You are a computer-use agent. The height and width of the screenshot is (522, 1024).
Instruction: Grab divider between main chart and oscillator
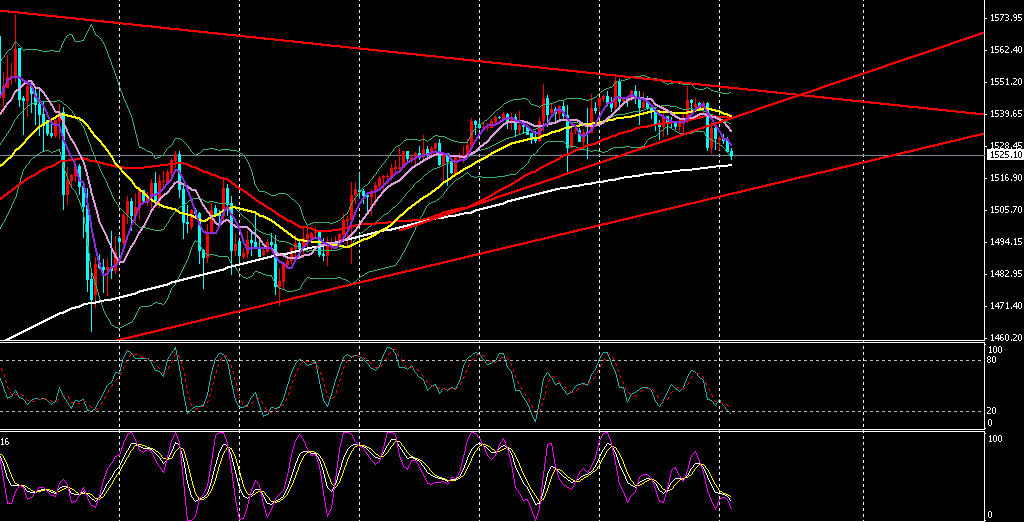click(x=500, y=342)
